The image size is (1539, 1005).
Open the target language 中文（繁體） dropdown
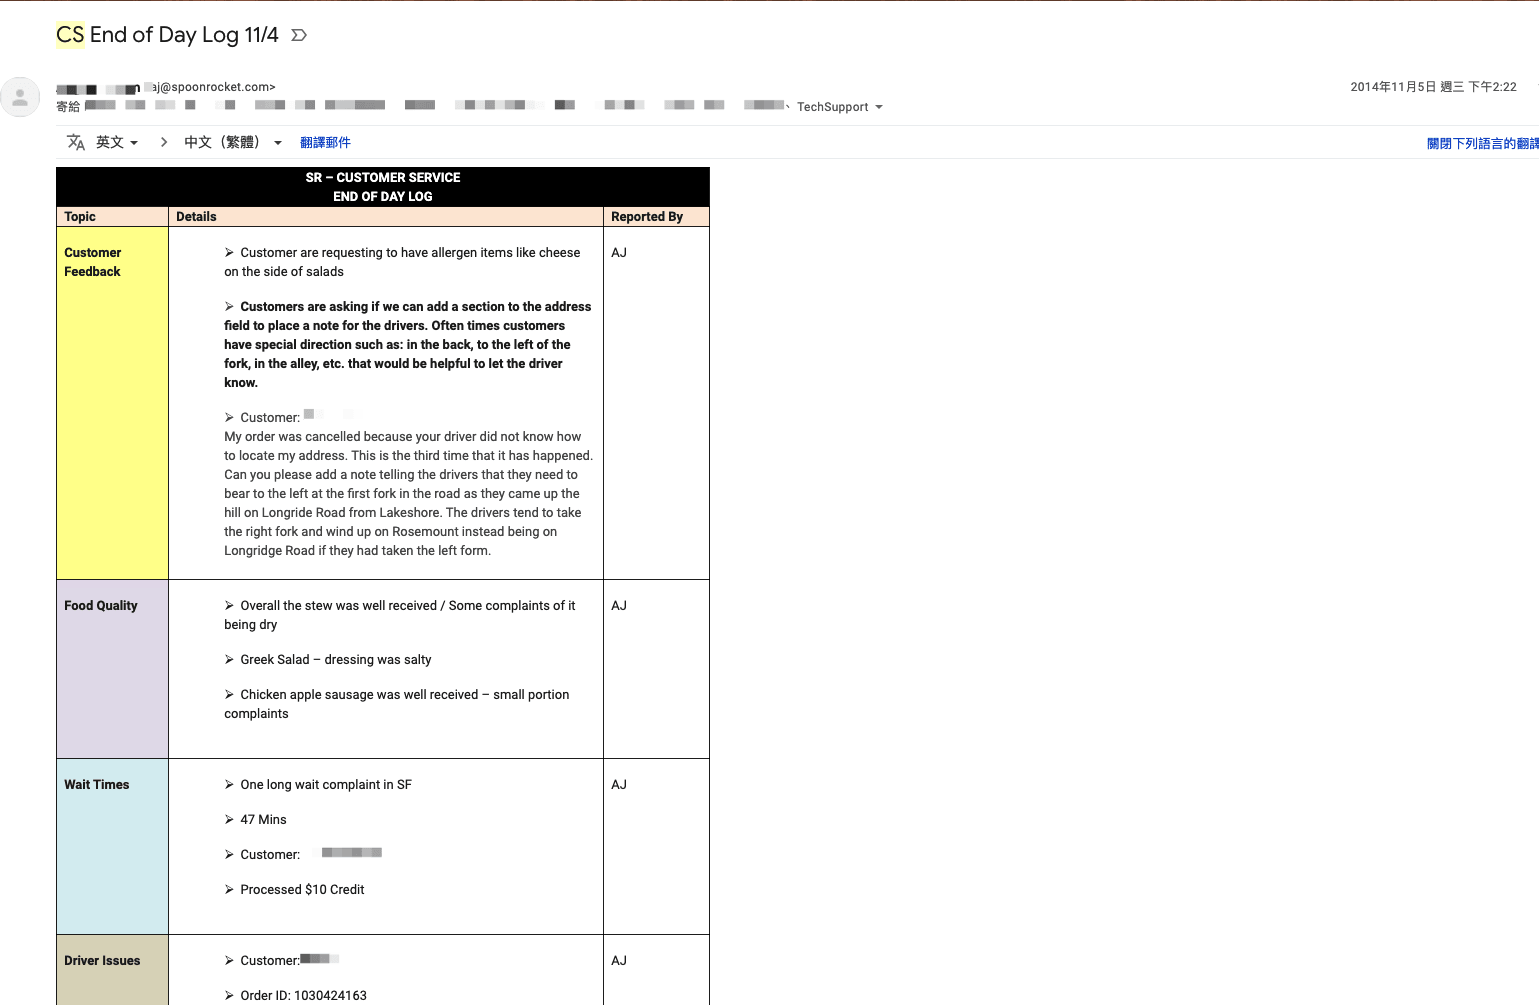pos(233,142)
